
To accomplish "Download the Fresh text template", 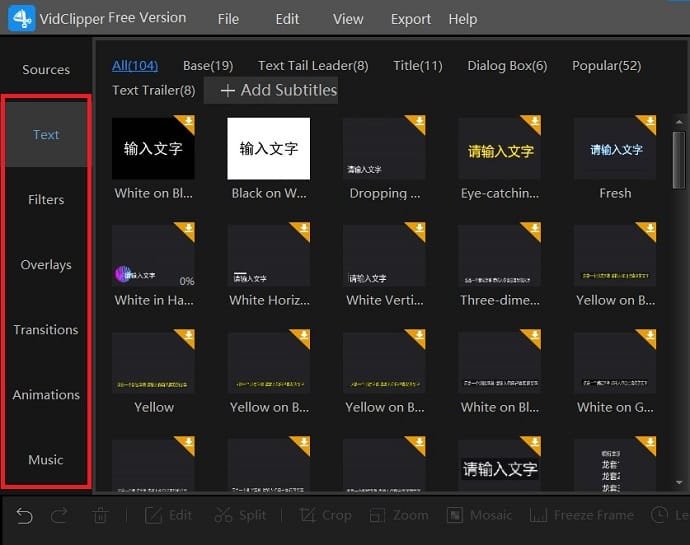I will coord(650,121).
